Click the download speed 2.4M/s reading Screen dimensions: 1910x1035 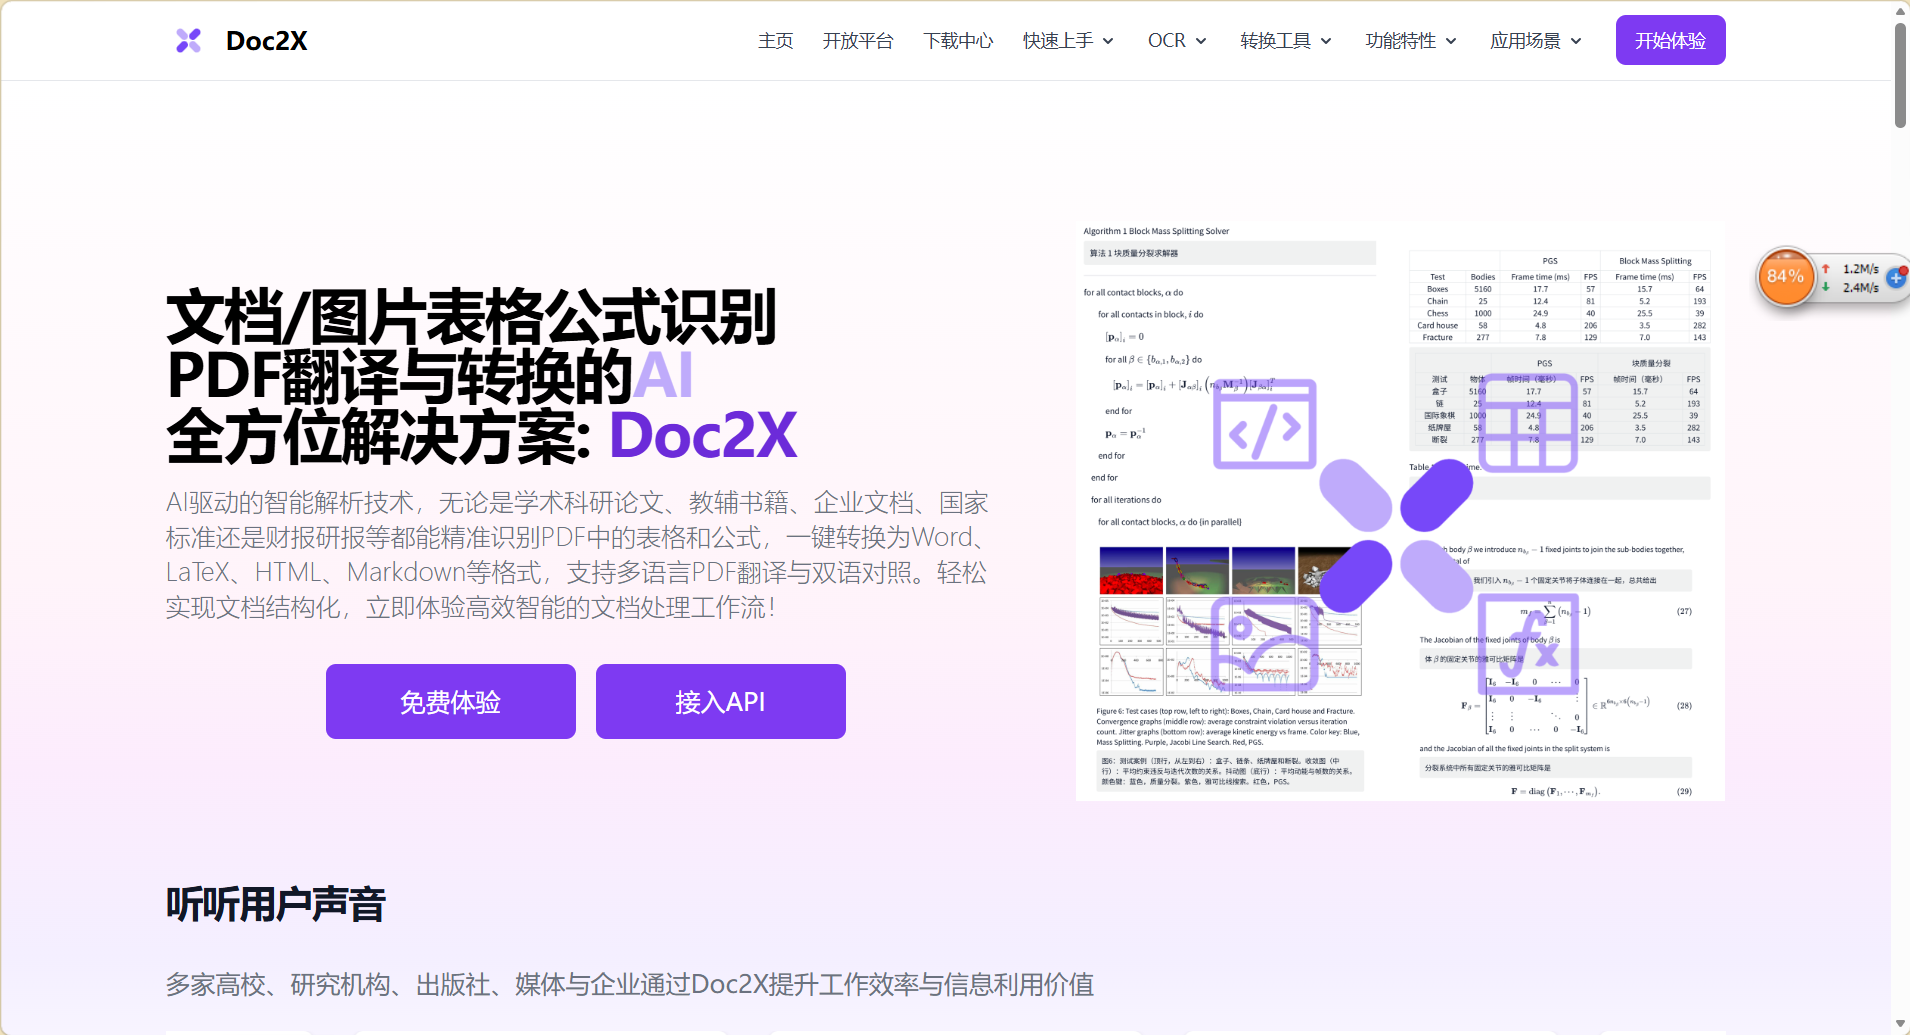coord(1860,287)
